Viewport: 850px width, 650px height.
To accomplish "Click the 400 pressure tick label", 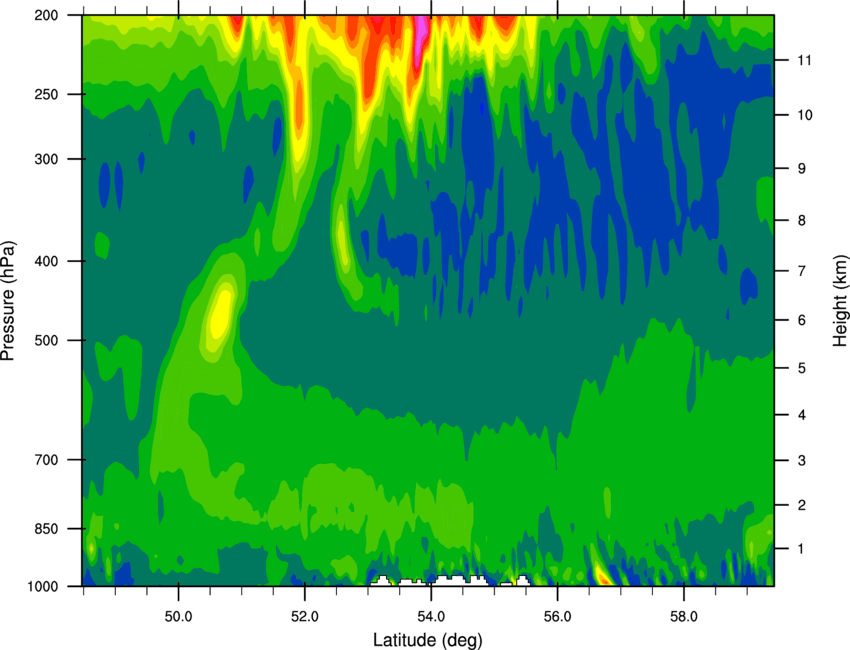I will pyautogui.click(x=46, y=261).
